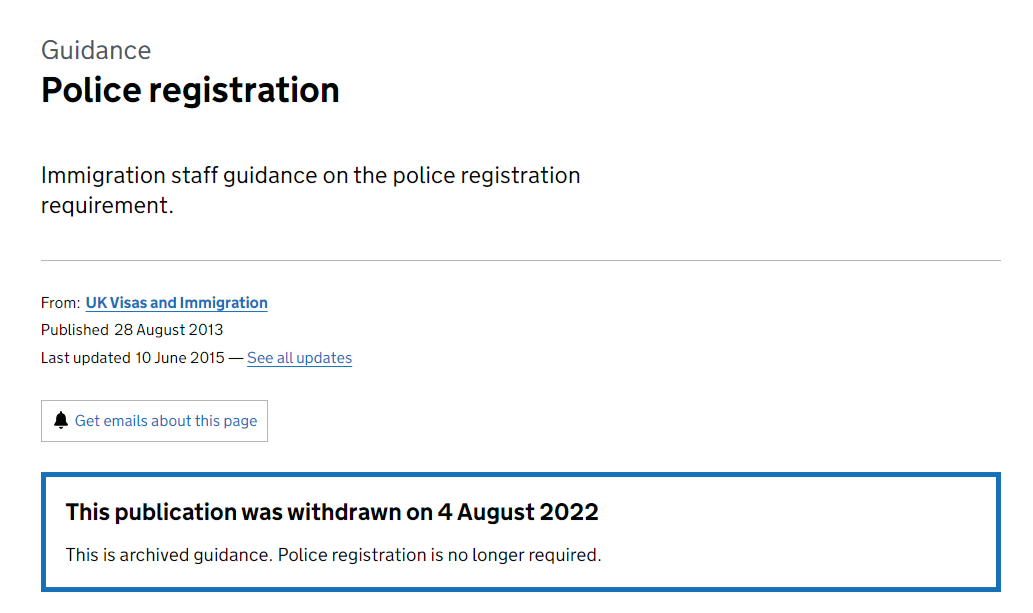Screen dimensions: 1033x613
Task: Click the 28 August 2013 publication date
Action: [x=168, y=330]
